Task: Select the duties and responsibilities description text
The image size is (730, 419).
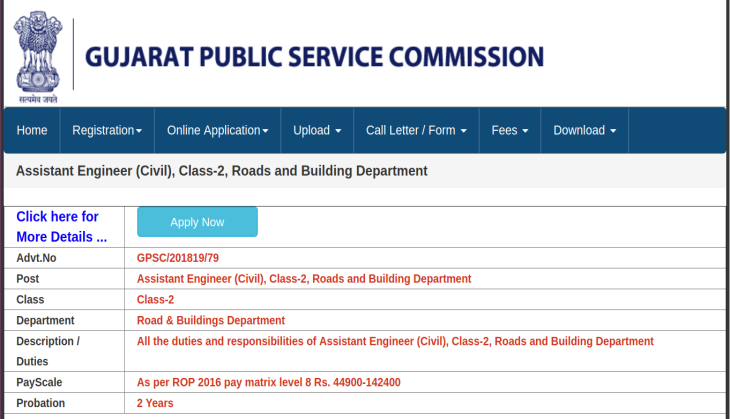Action: 395,341
